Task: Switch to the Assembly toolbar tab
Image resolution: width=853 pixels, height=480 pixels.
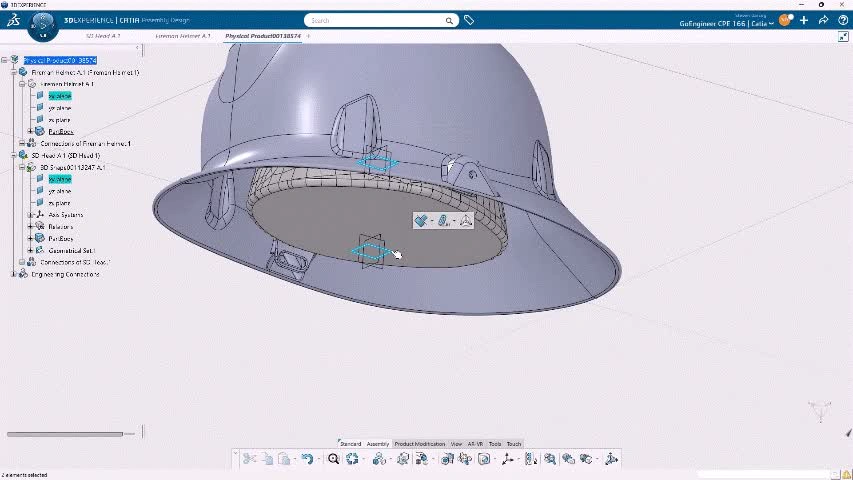Action: (x=378, y=444)
